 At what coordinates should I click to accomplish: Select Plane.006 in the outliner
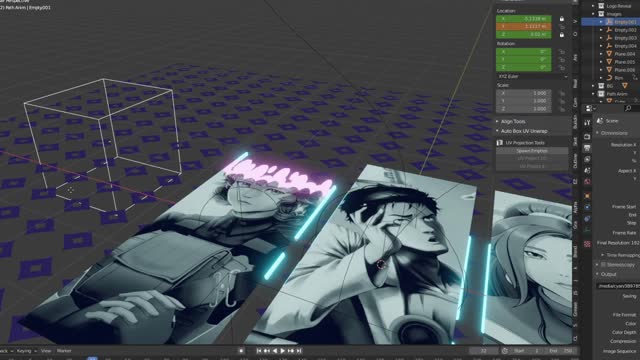point(625,70)
